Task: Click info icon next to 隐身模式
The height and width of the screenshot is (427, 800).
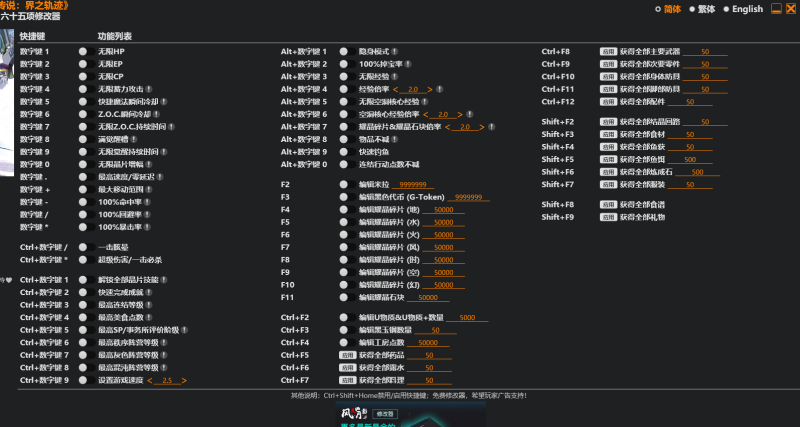Action: (x=394, y=52)
